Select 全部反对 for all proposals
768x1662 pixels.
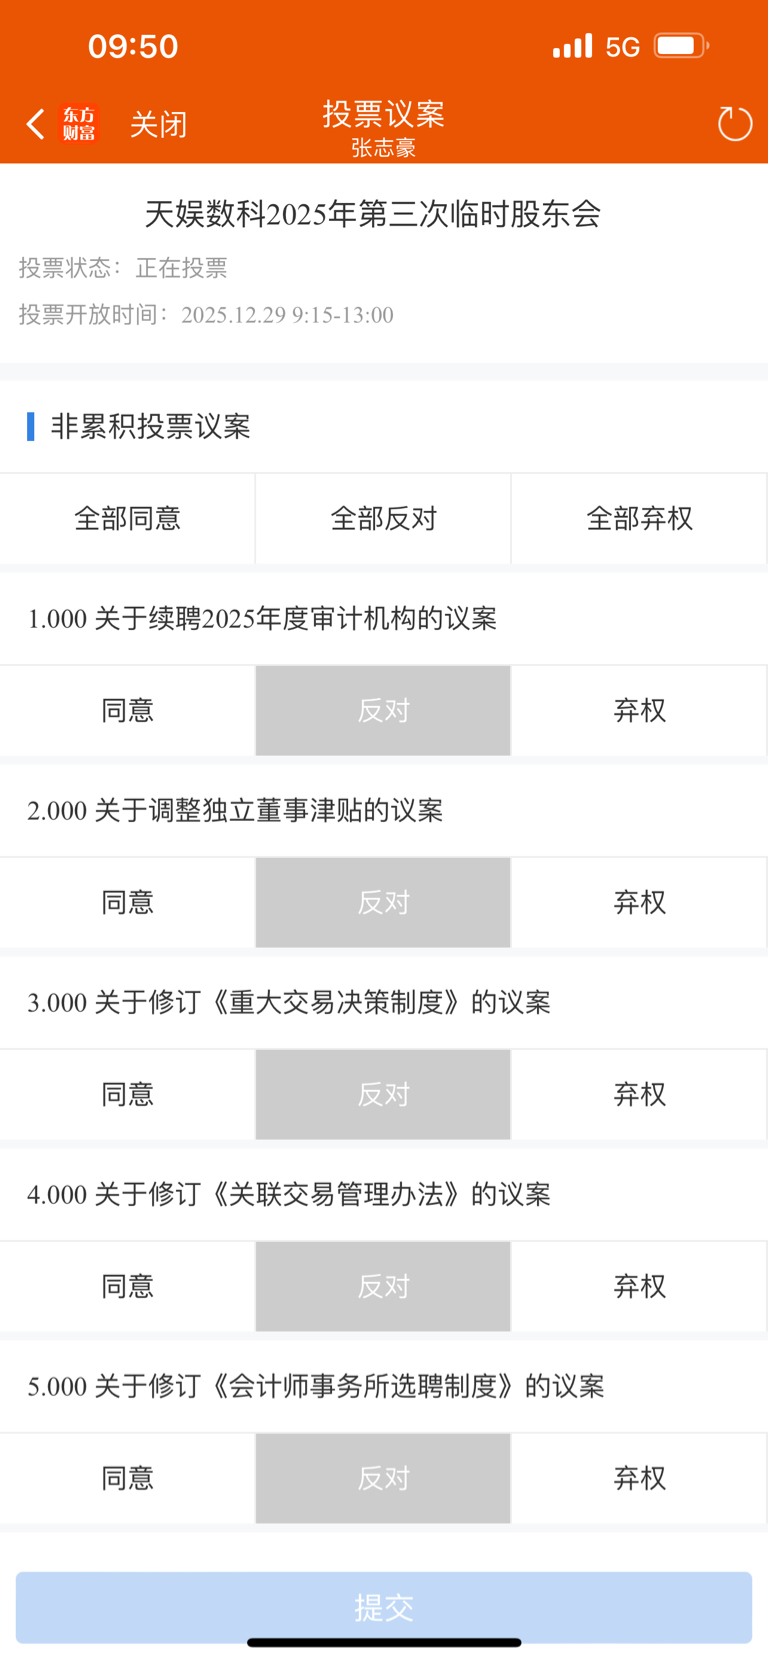[x=383, y=519]
